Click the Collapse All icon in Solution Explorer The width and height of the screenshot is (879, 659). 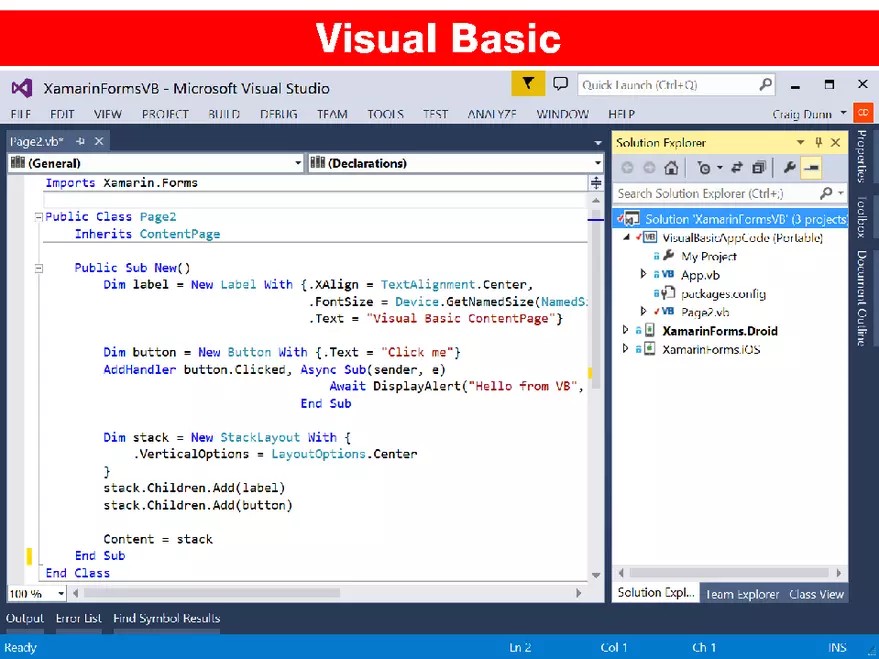pyautogui.click(x=759, y=168)
